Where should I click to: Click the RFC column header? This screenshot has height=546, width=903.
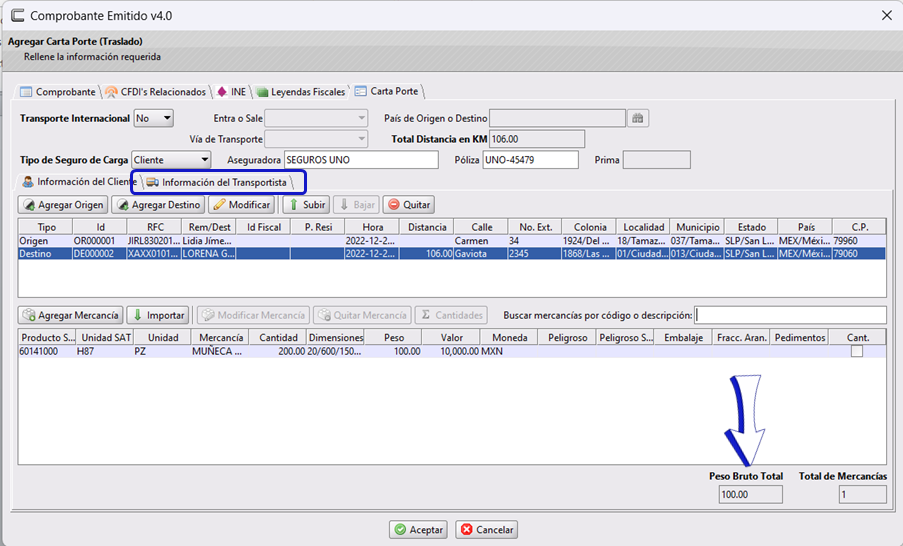[154, 227]
